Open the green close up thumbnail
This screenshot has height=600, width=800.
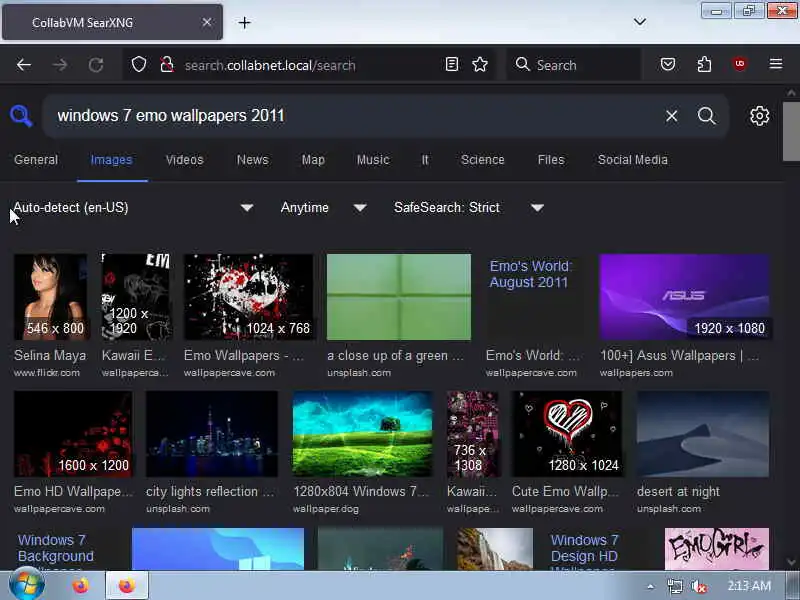[399, 296]
